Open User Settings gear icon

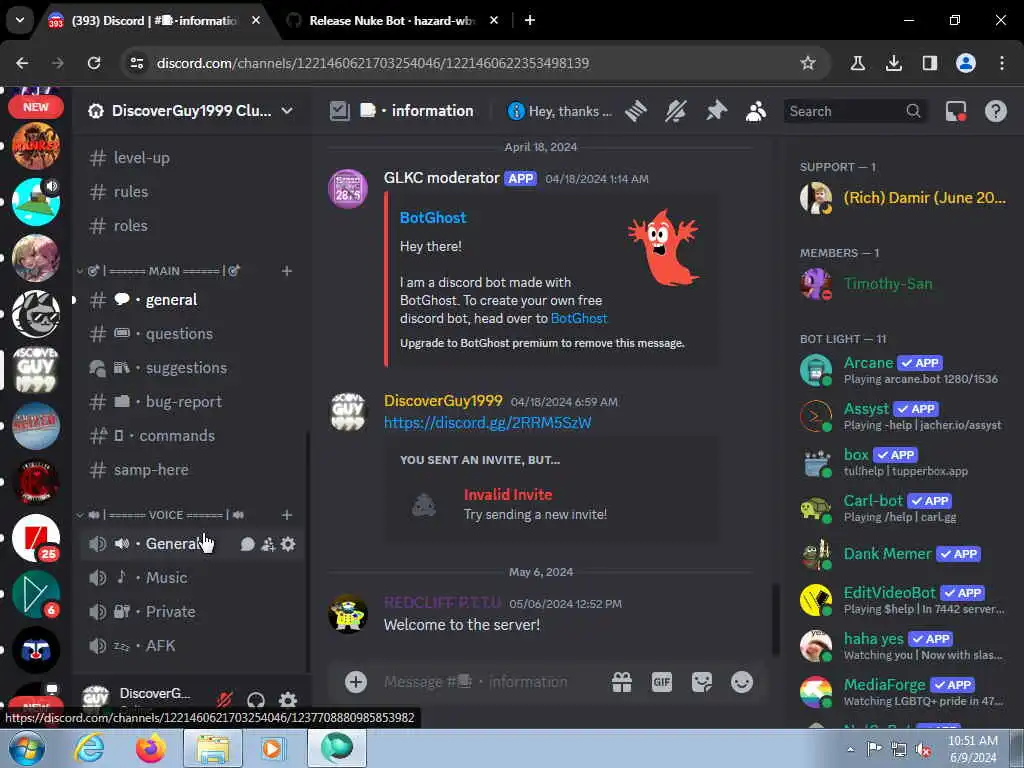point(288,700)
